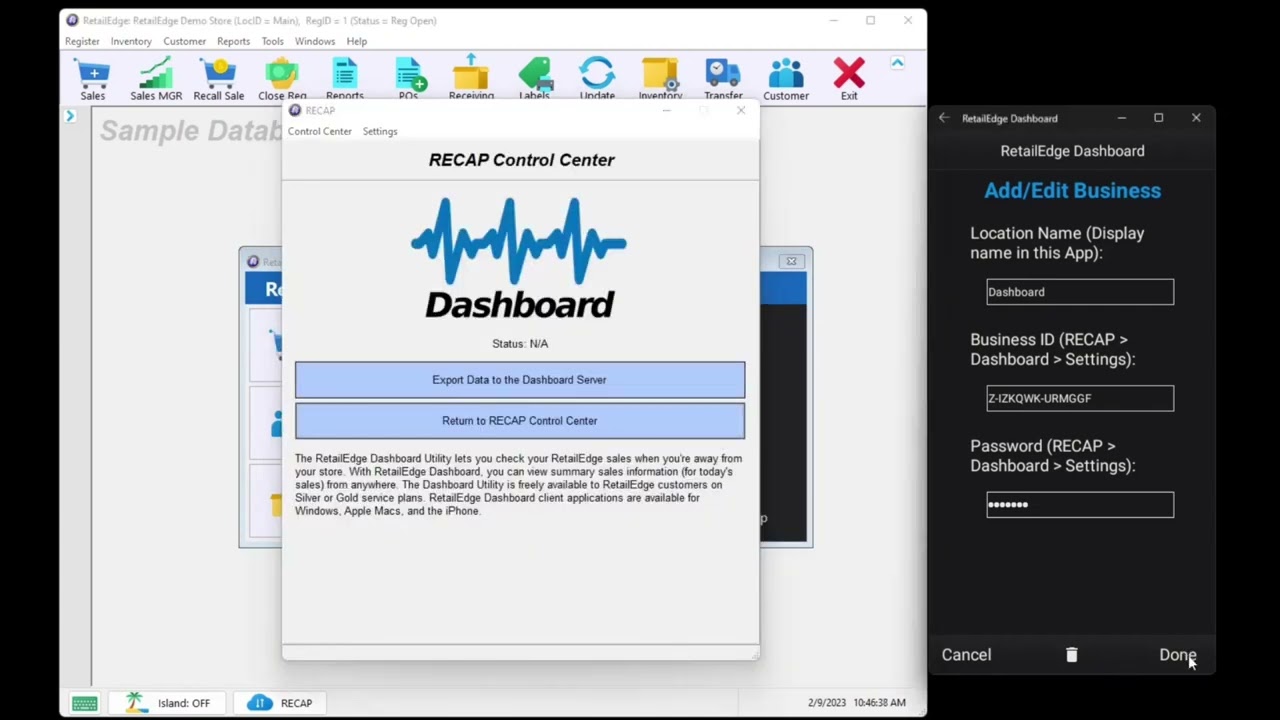Click Export Data to the Dashboard Server
The image size is (1280, 720).
coord(520,380)
